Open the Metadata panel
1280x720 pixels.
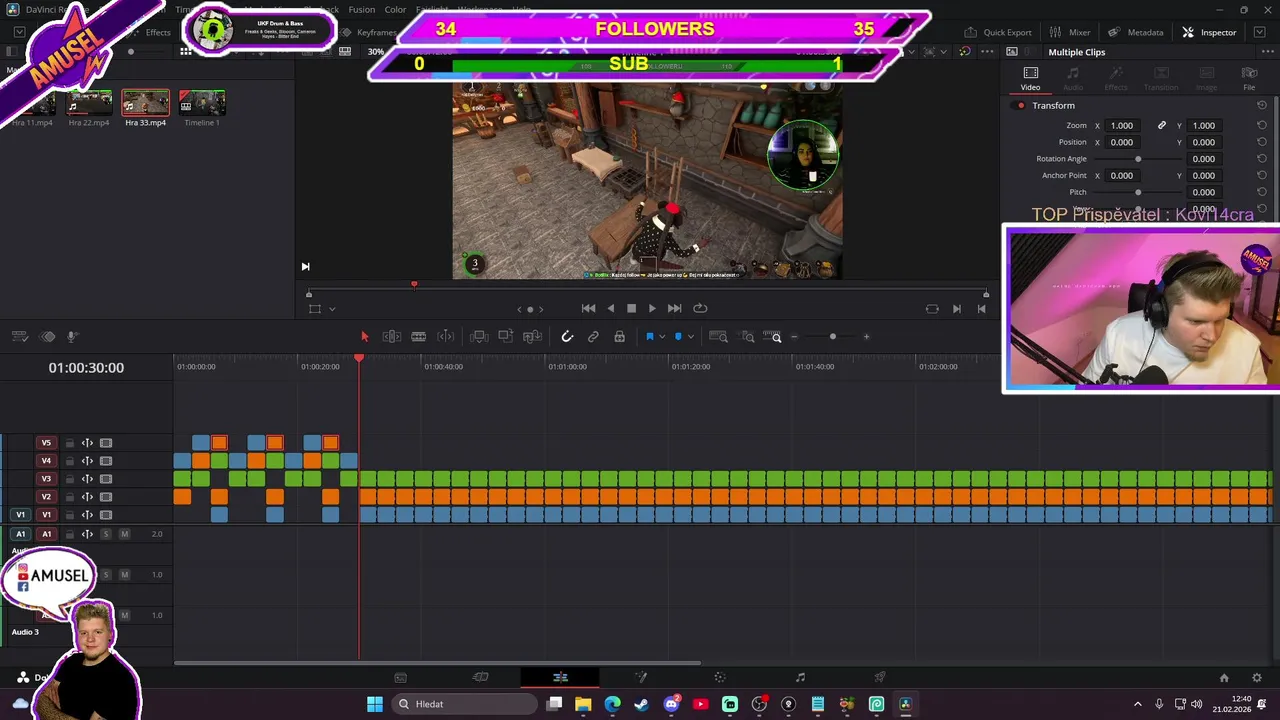tap(1135, 32)
